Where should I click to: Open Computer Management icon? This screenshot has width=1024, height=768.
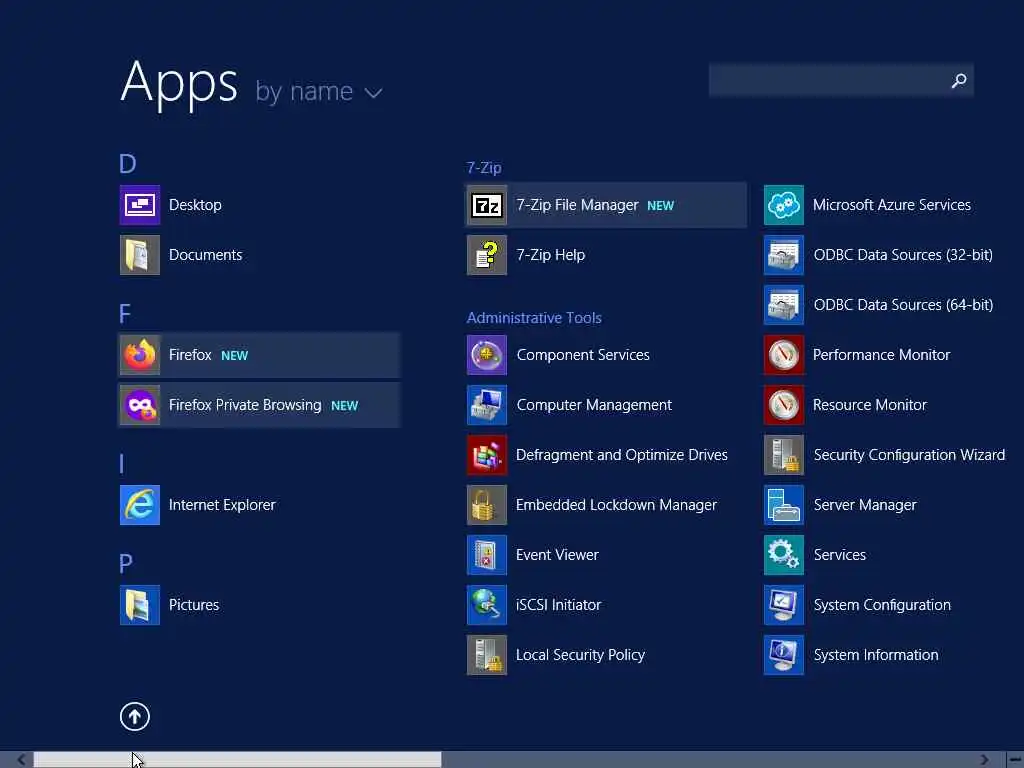click(x=487, y=405)
